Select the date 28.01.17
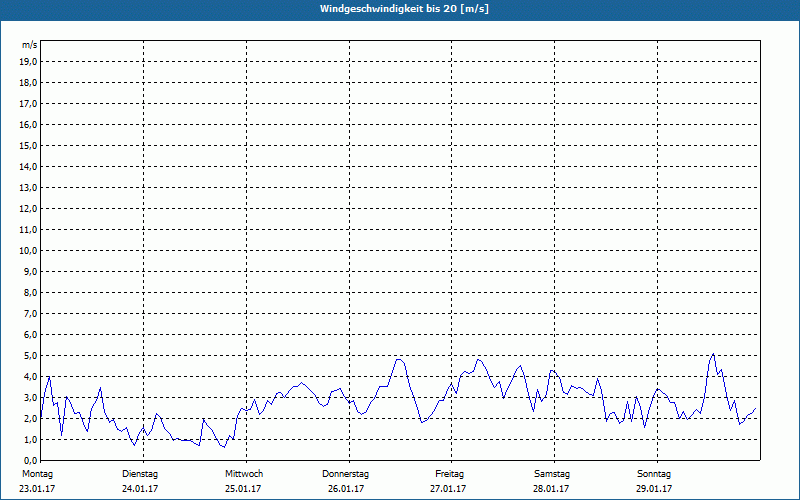Screen dimensions: 800x500 (x=551, y=489)
